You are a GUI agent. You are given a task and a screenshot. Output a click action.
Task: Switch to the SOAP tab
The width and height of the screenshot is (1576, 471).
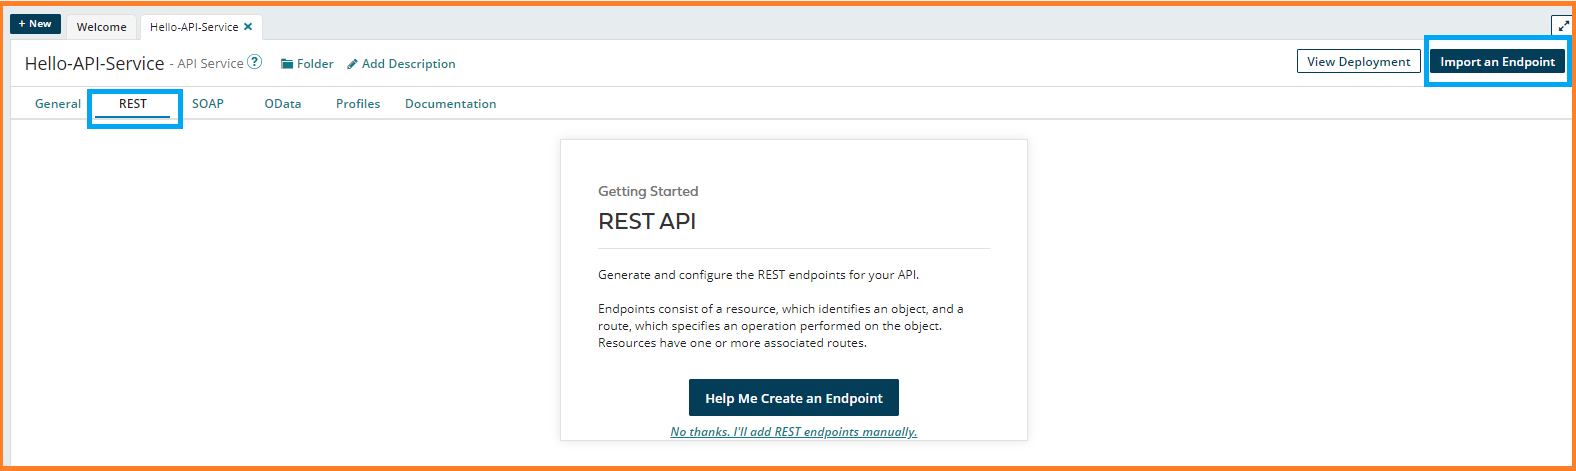[208, 104]
